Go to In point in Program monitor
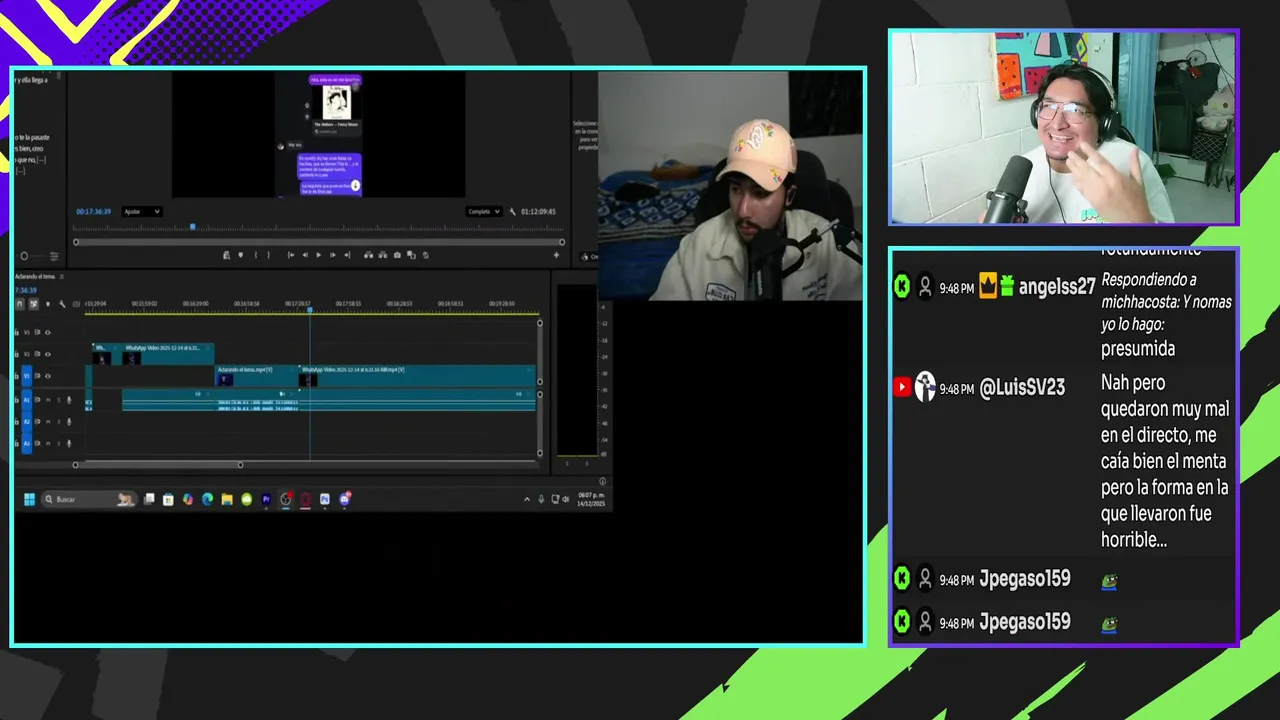Viewport: 1280px width, 720px height. [291, 255]
